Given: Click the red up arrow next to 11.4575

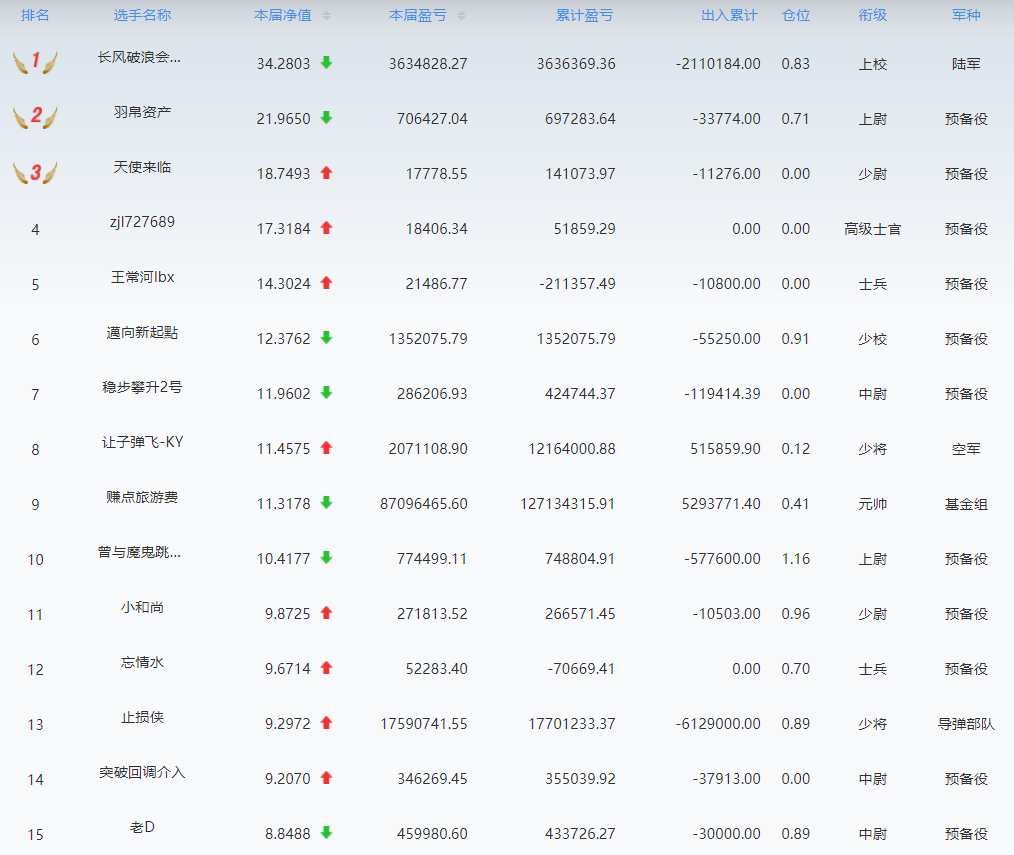Looking at the screenshot, I should [x=327, y=448].
